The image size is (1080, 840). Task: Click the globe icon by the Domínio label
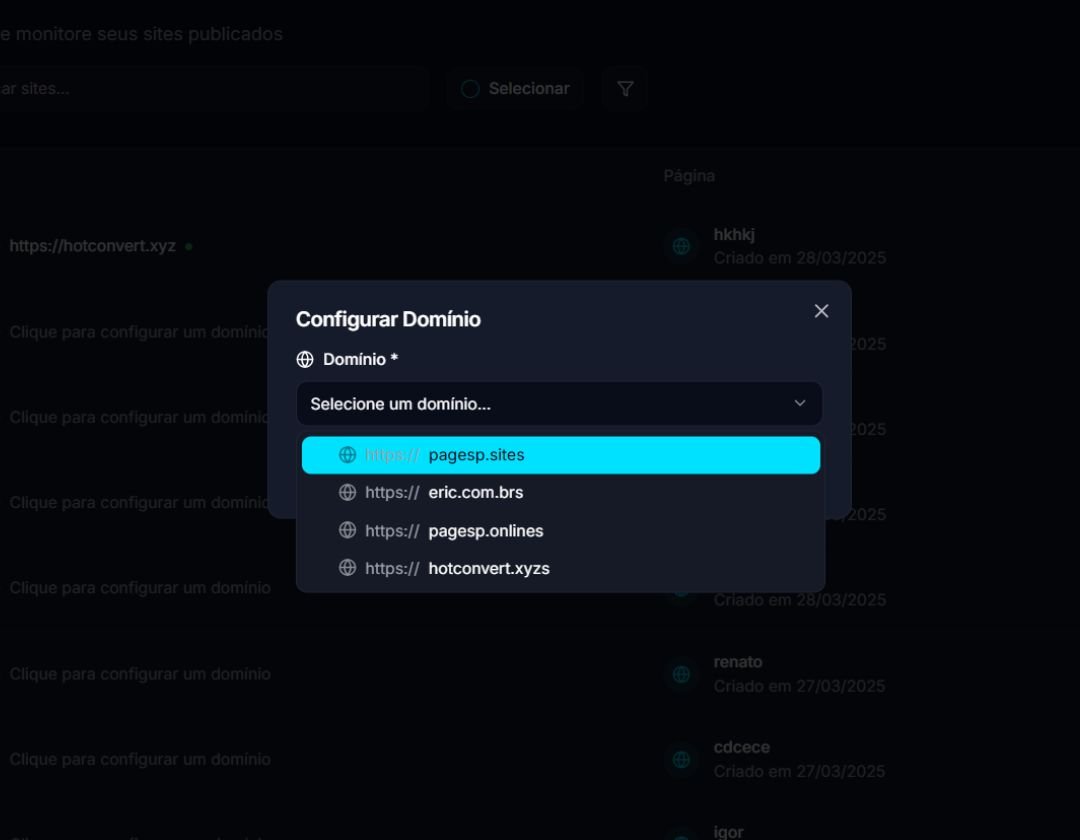pyautogui.click(x=305, y=360)
